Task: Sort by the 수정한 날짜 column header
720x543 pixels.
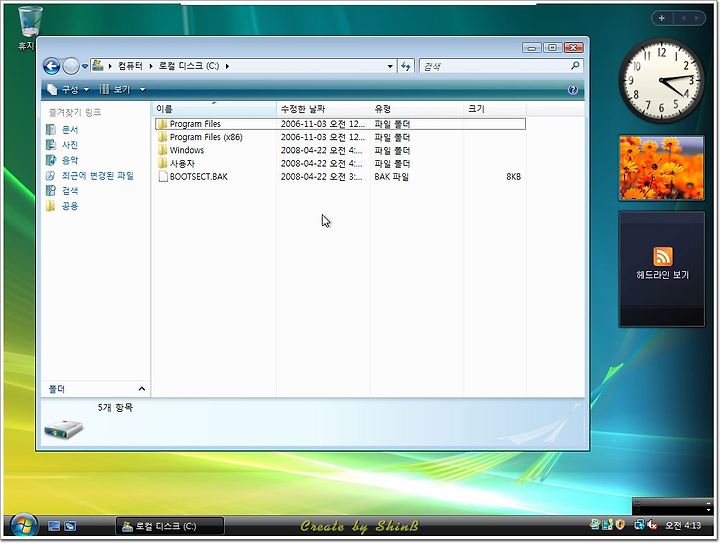Action: coord(324,109)
